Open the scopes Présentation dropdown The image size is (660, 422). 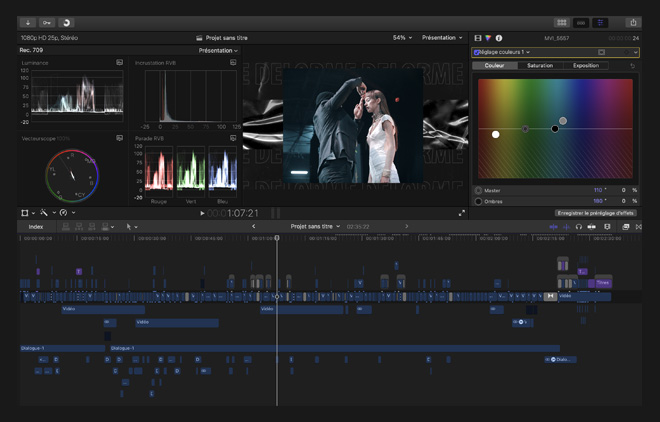pos(218,50)
